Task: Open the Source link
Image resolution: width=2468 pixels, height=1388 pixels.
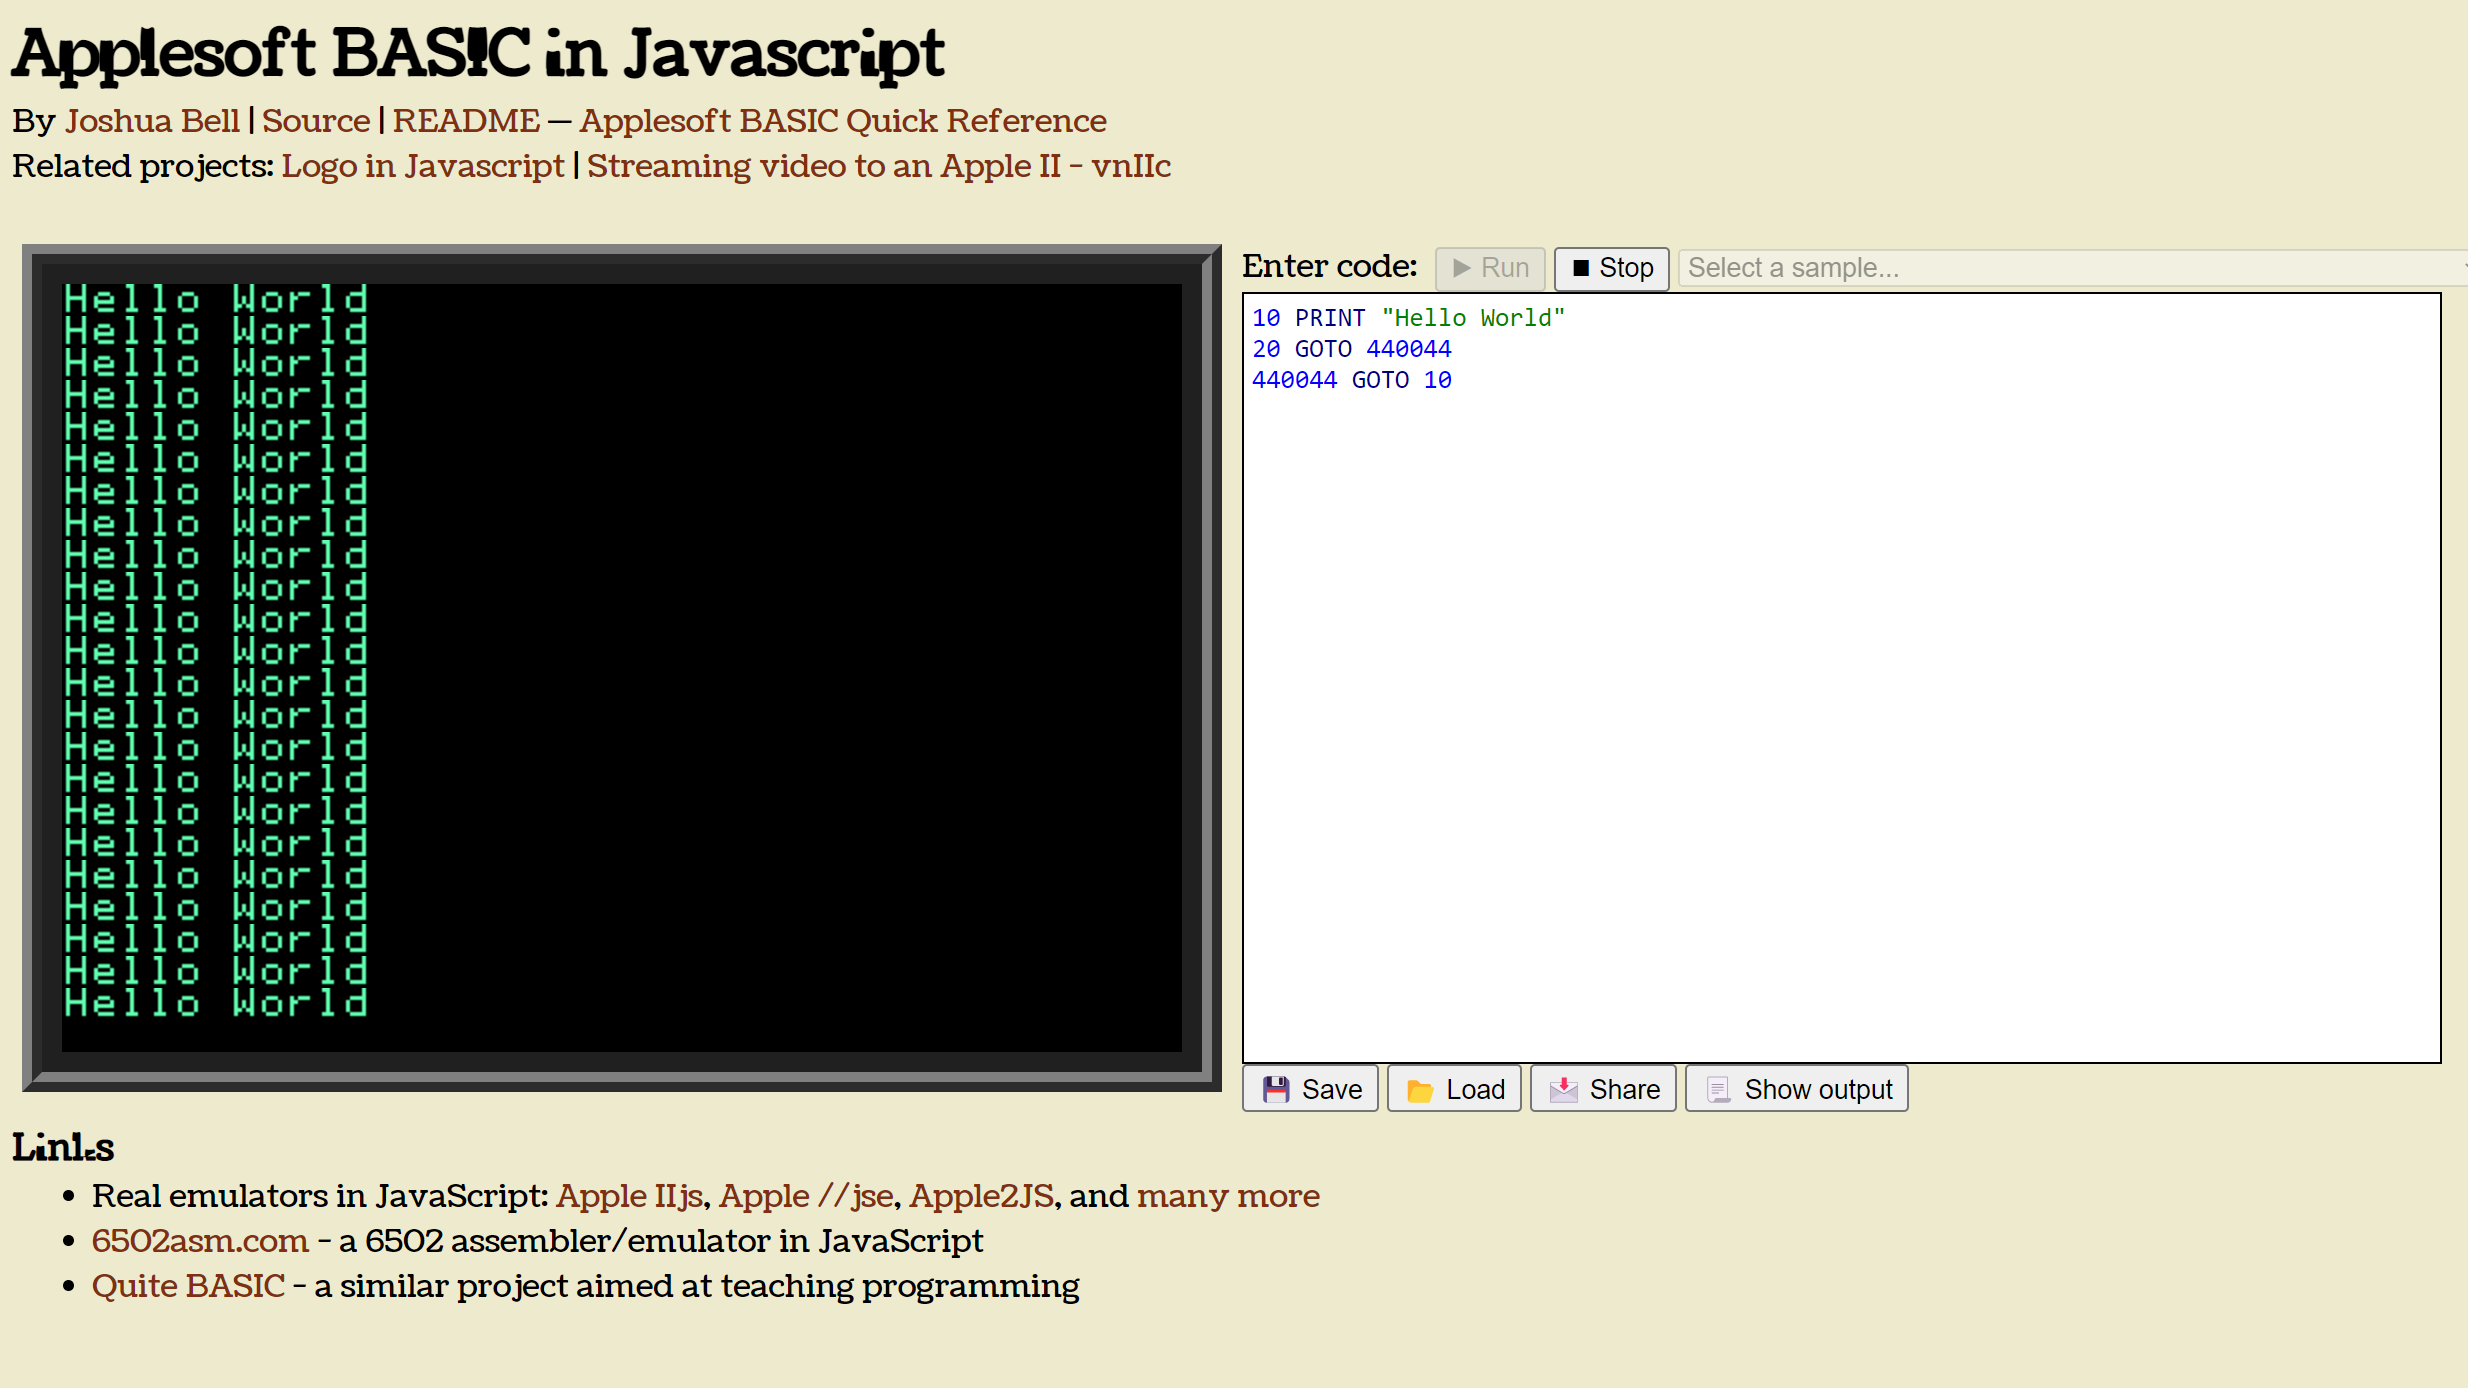Action: coord(316,121)
